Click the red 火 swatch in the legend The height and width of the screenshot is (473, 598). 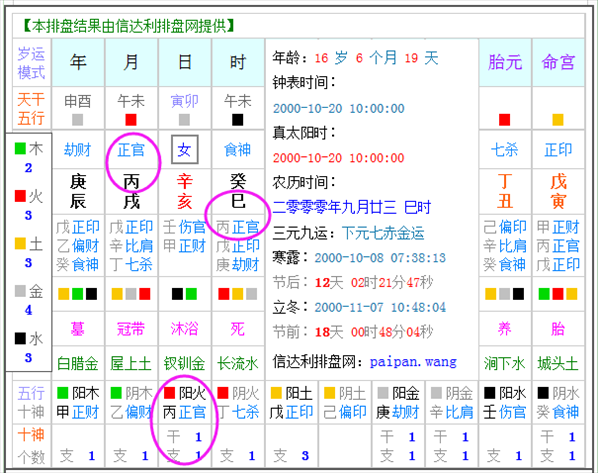pos(20,196)
